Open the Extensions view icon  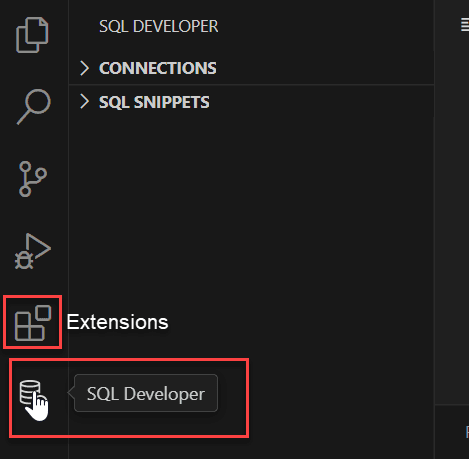tap(33, 322)
